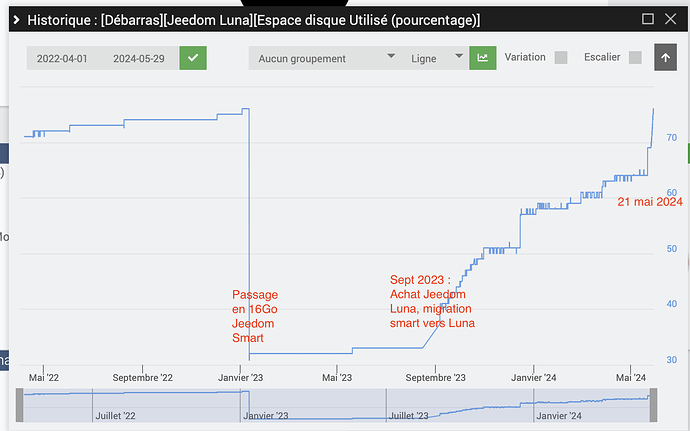The height and width of the screenshot is (431, 690).
Task: Click the y-axis value 70
Action: coord(672,138)
